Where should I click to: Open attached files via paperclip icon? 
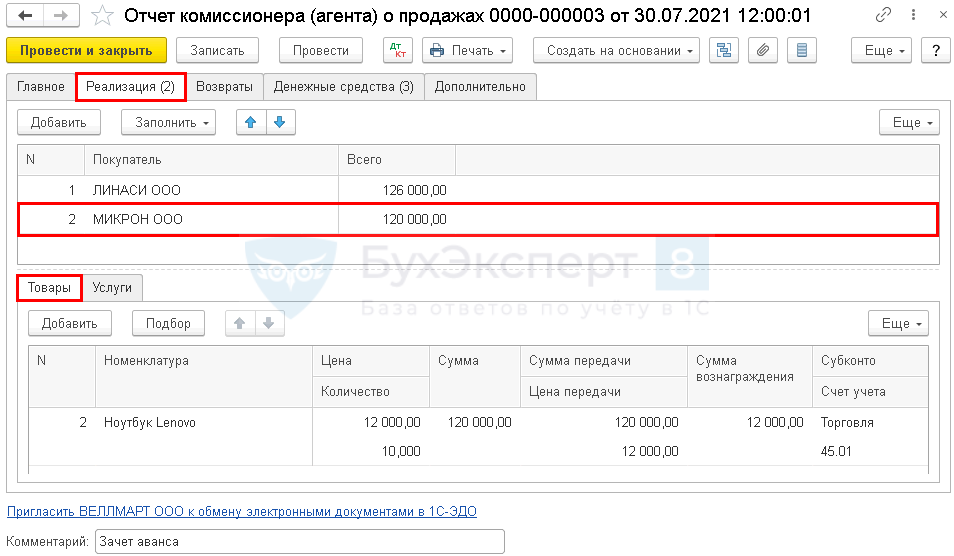coord(762,51)
